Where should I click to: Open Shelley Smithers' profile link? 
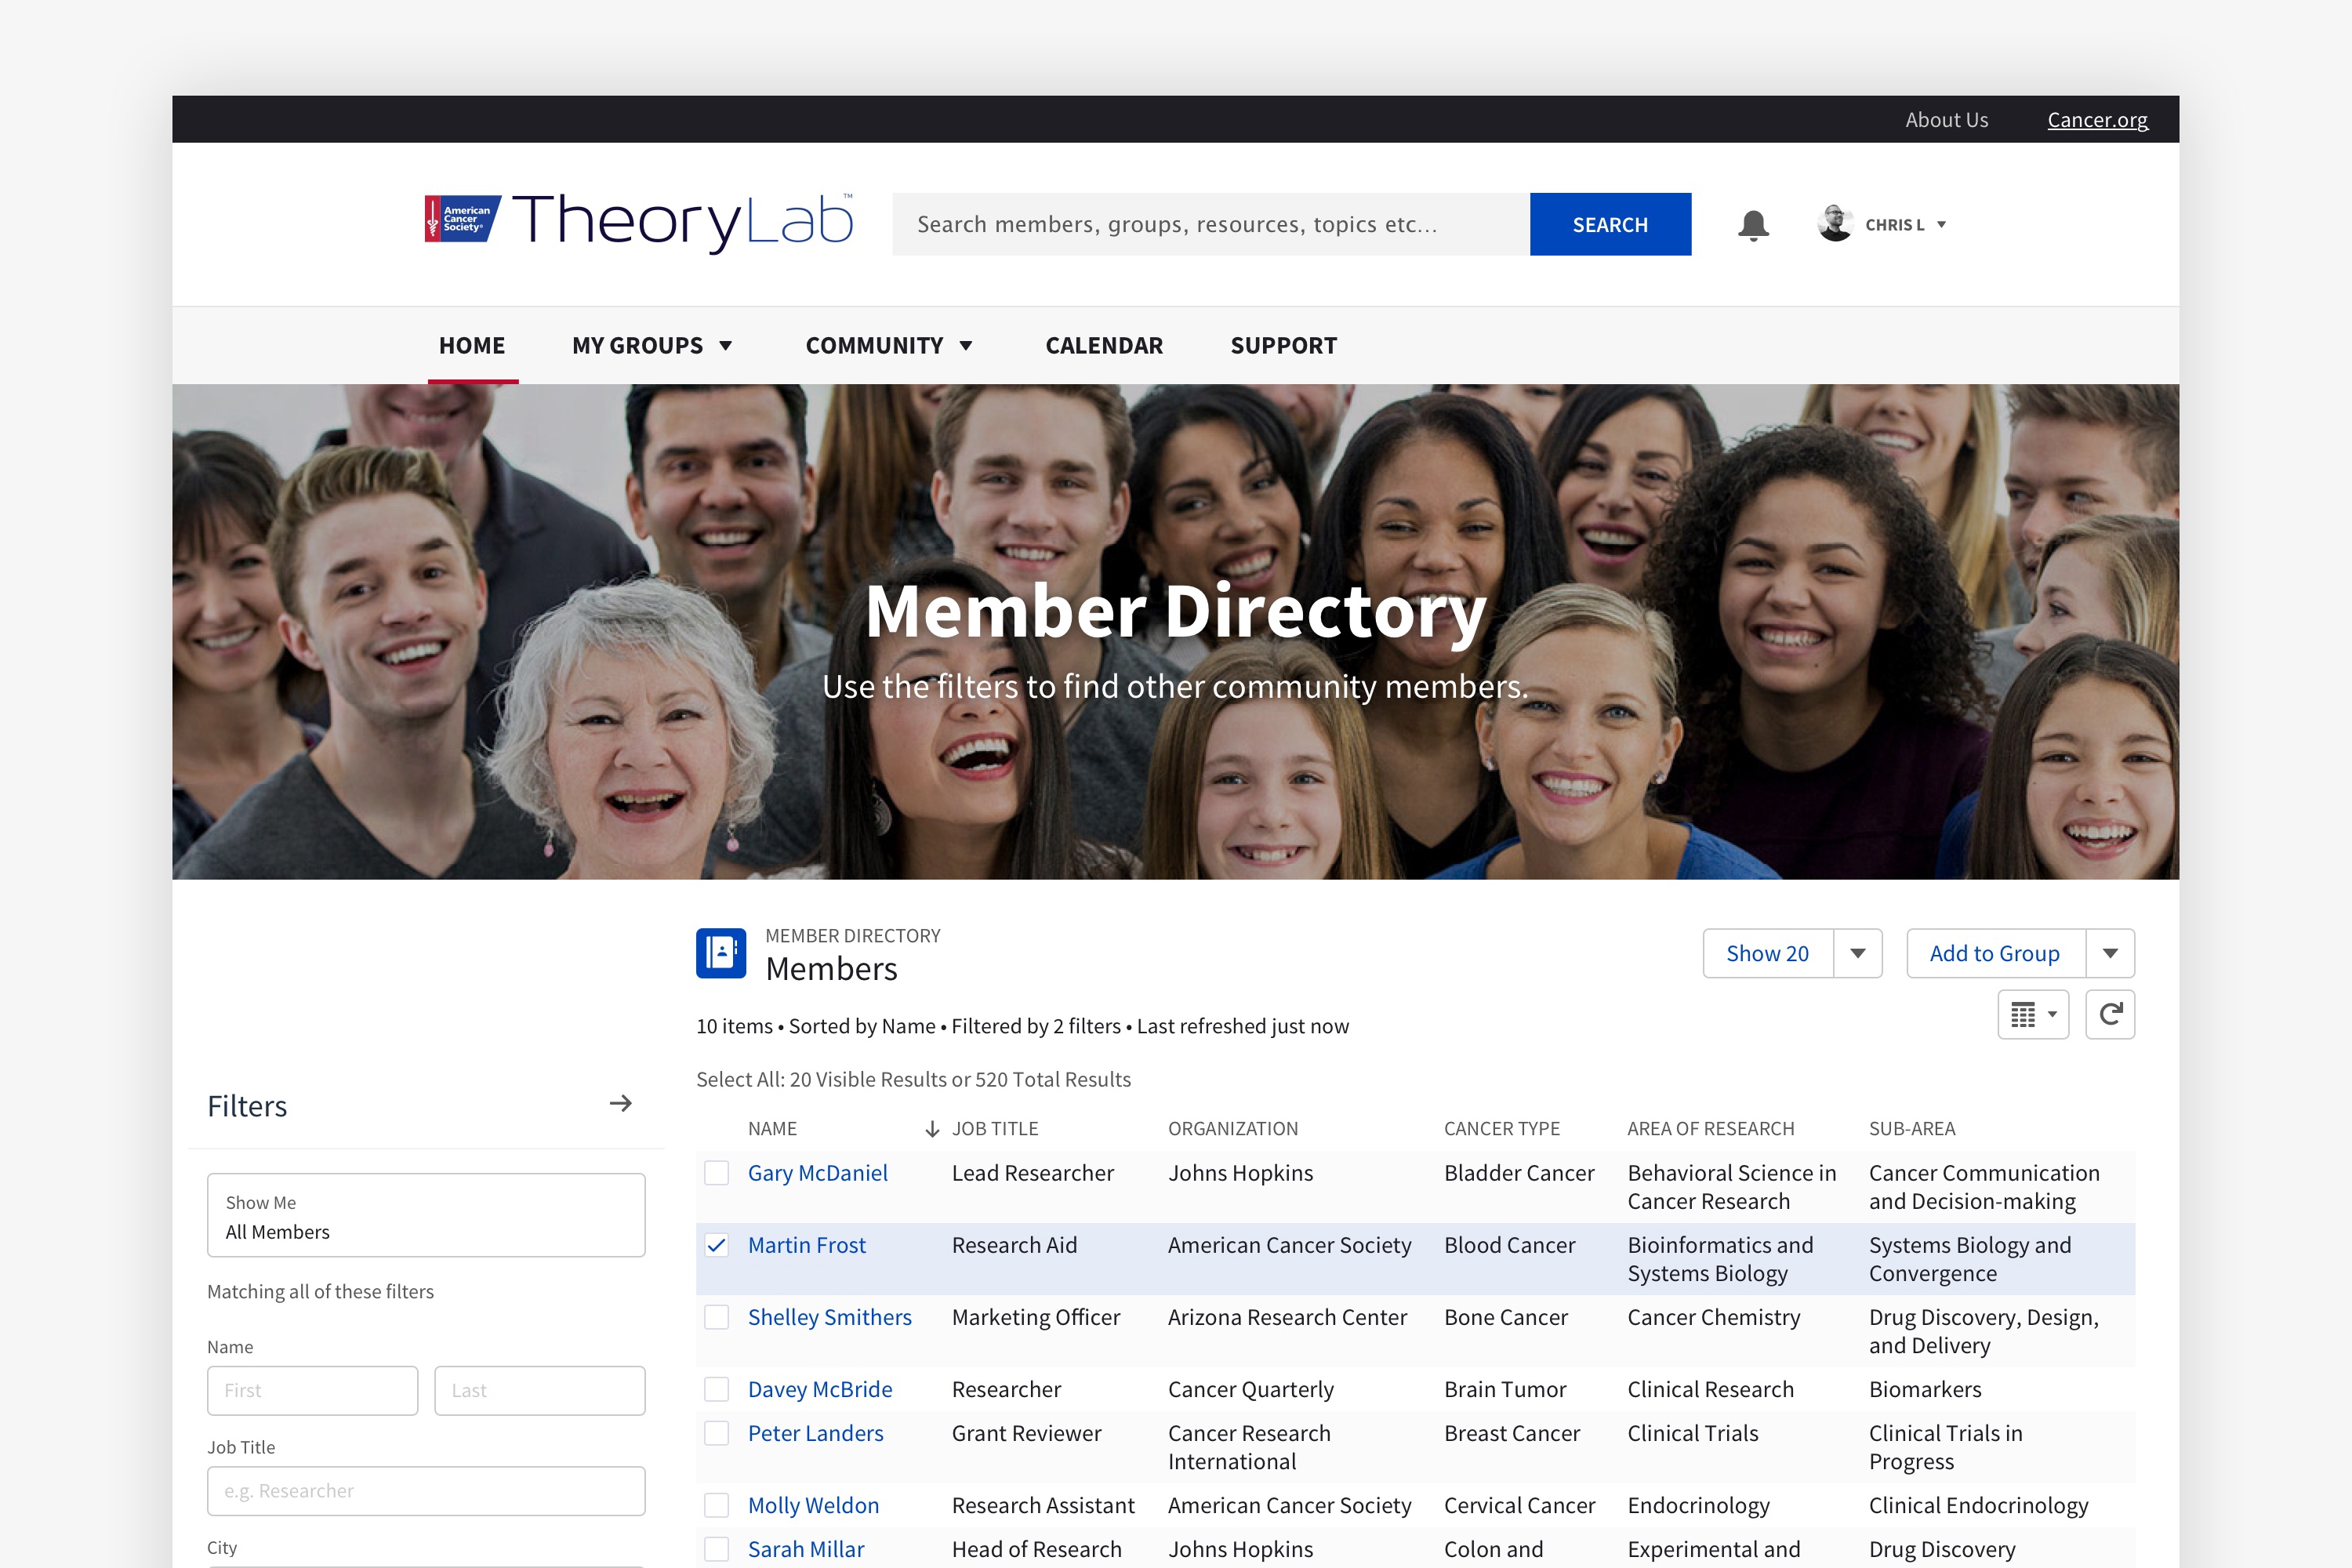[x=830, y=1317]
